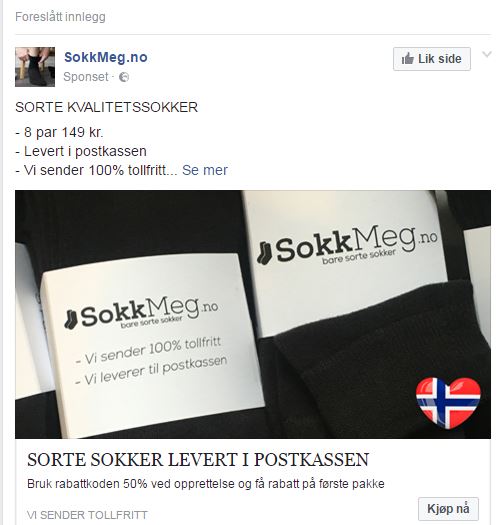Image resolution: width=498 pixels, height=525 pixels.
Task: Click the sock logo icon on right card
Action: tap(264, 253)
